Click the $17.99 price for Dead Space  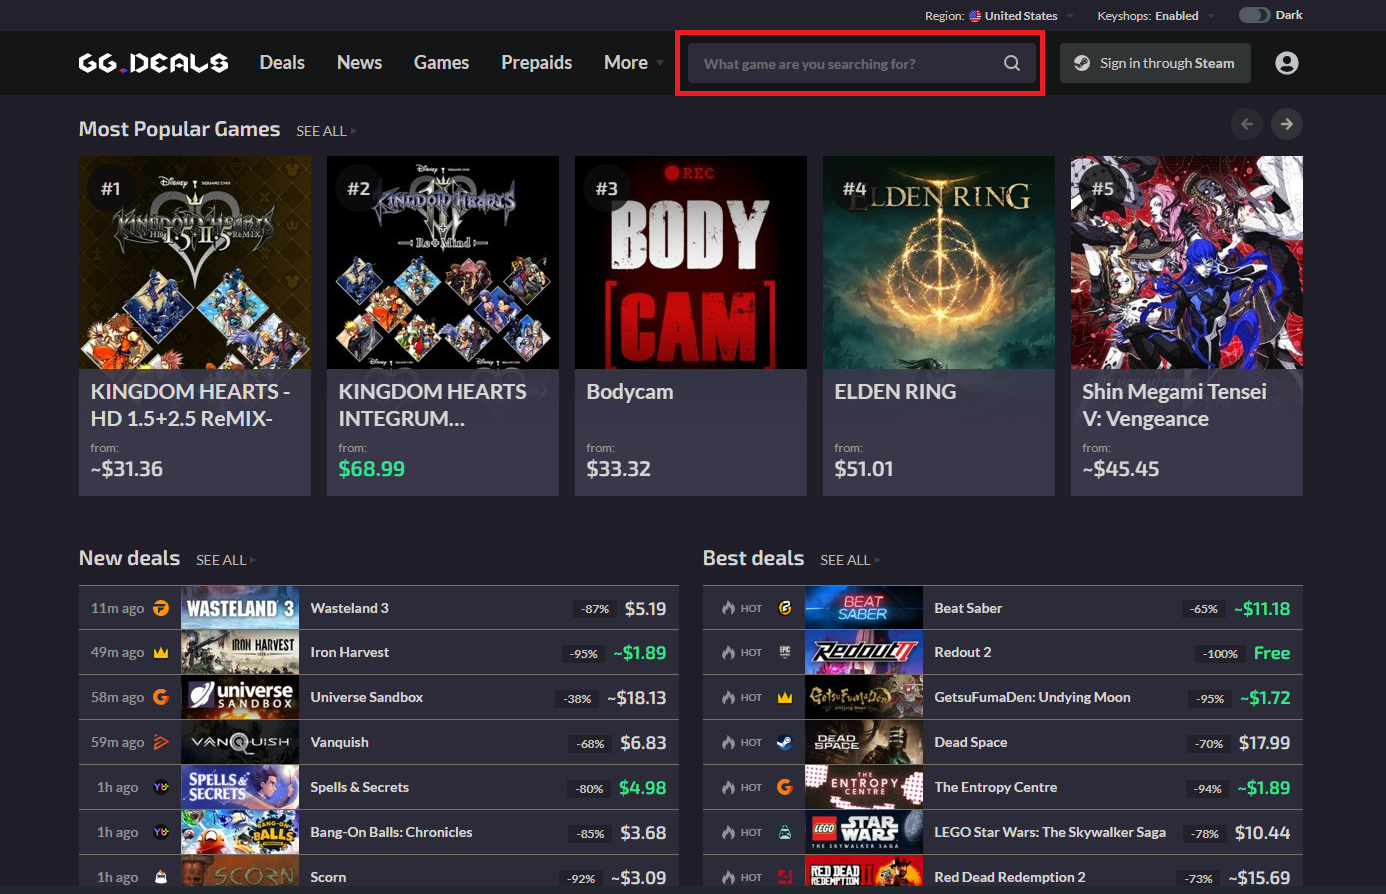click(x=1264, y=743)
